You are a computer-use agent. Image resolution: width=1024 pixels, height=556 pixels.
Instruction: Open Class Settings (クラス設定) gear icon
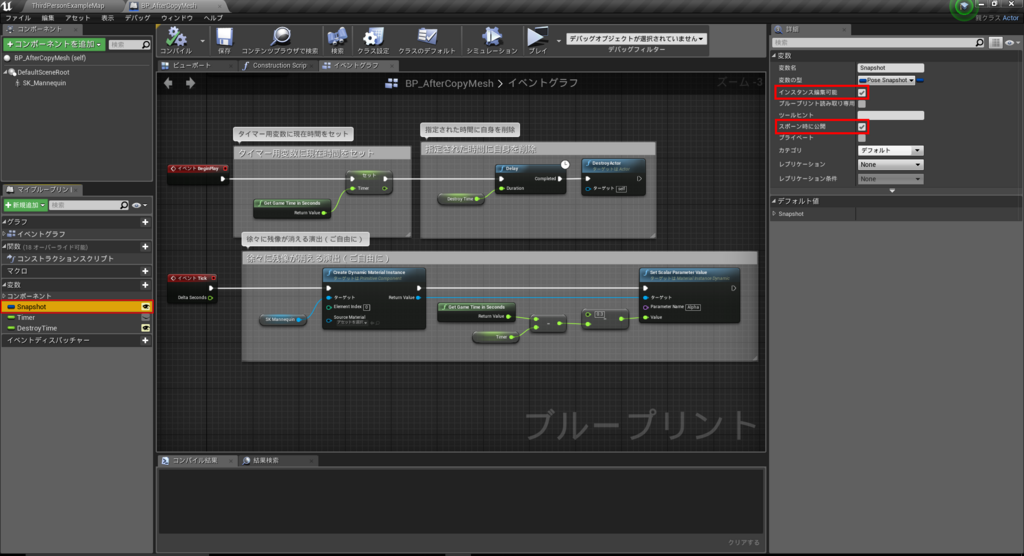coord(373,36)
